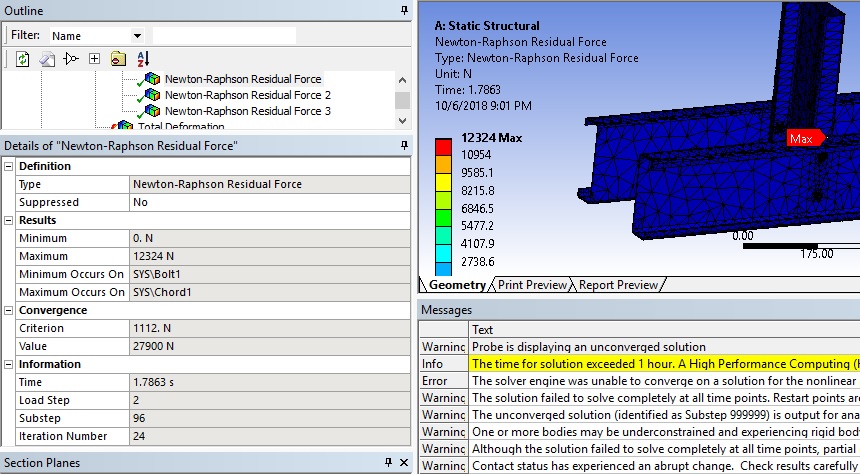The width and height of the screenshot is (860, 474).
Task: Click the expand-on-refresh plus icon
Action: click(94, 59)
